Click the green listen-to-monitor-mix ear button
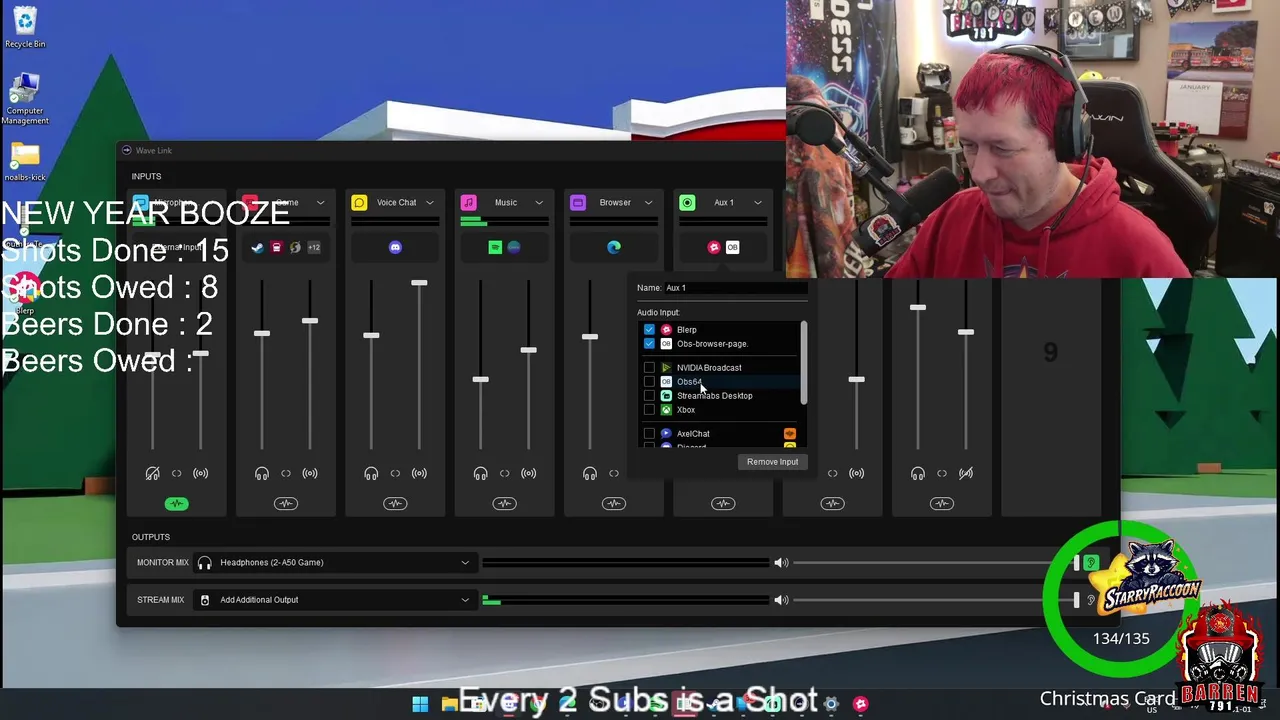 (x=1091, y=564)
